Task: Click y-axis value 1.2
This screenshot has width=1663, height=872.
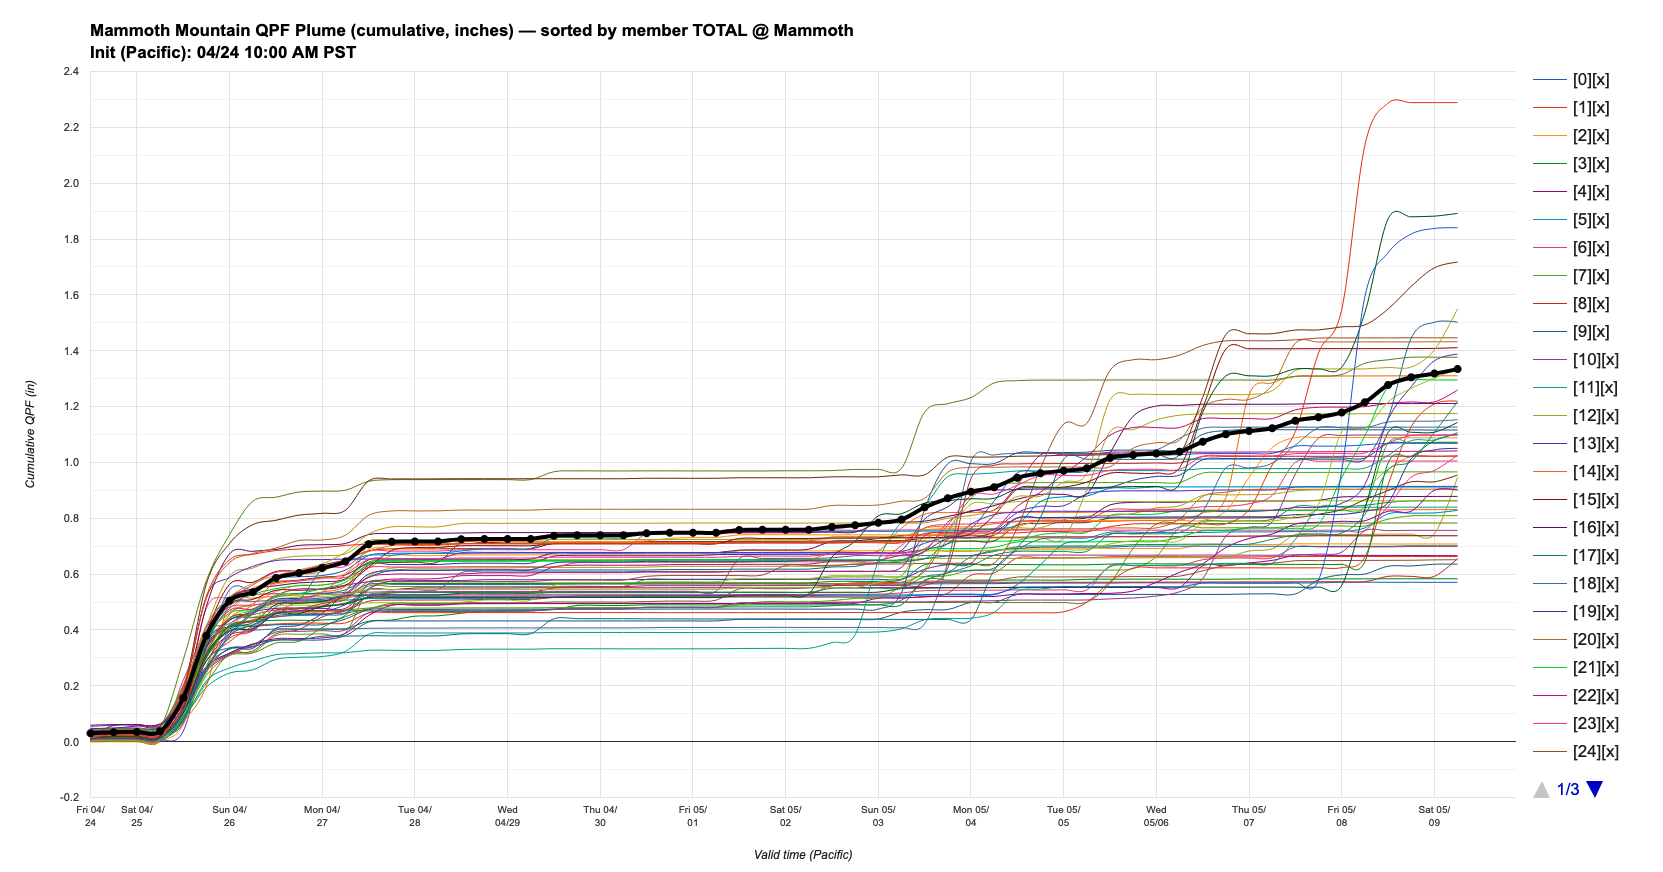Action: (x=70, y=407)
